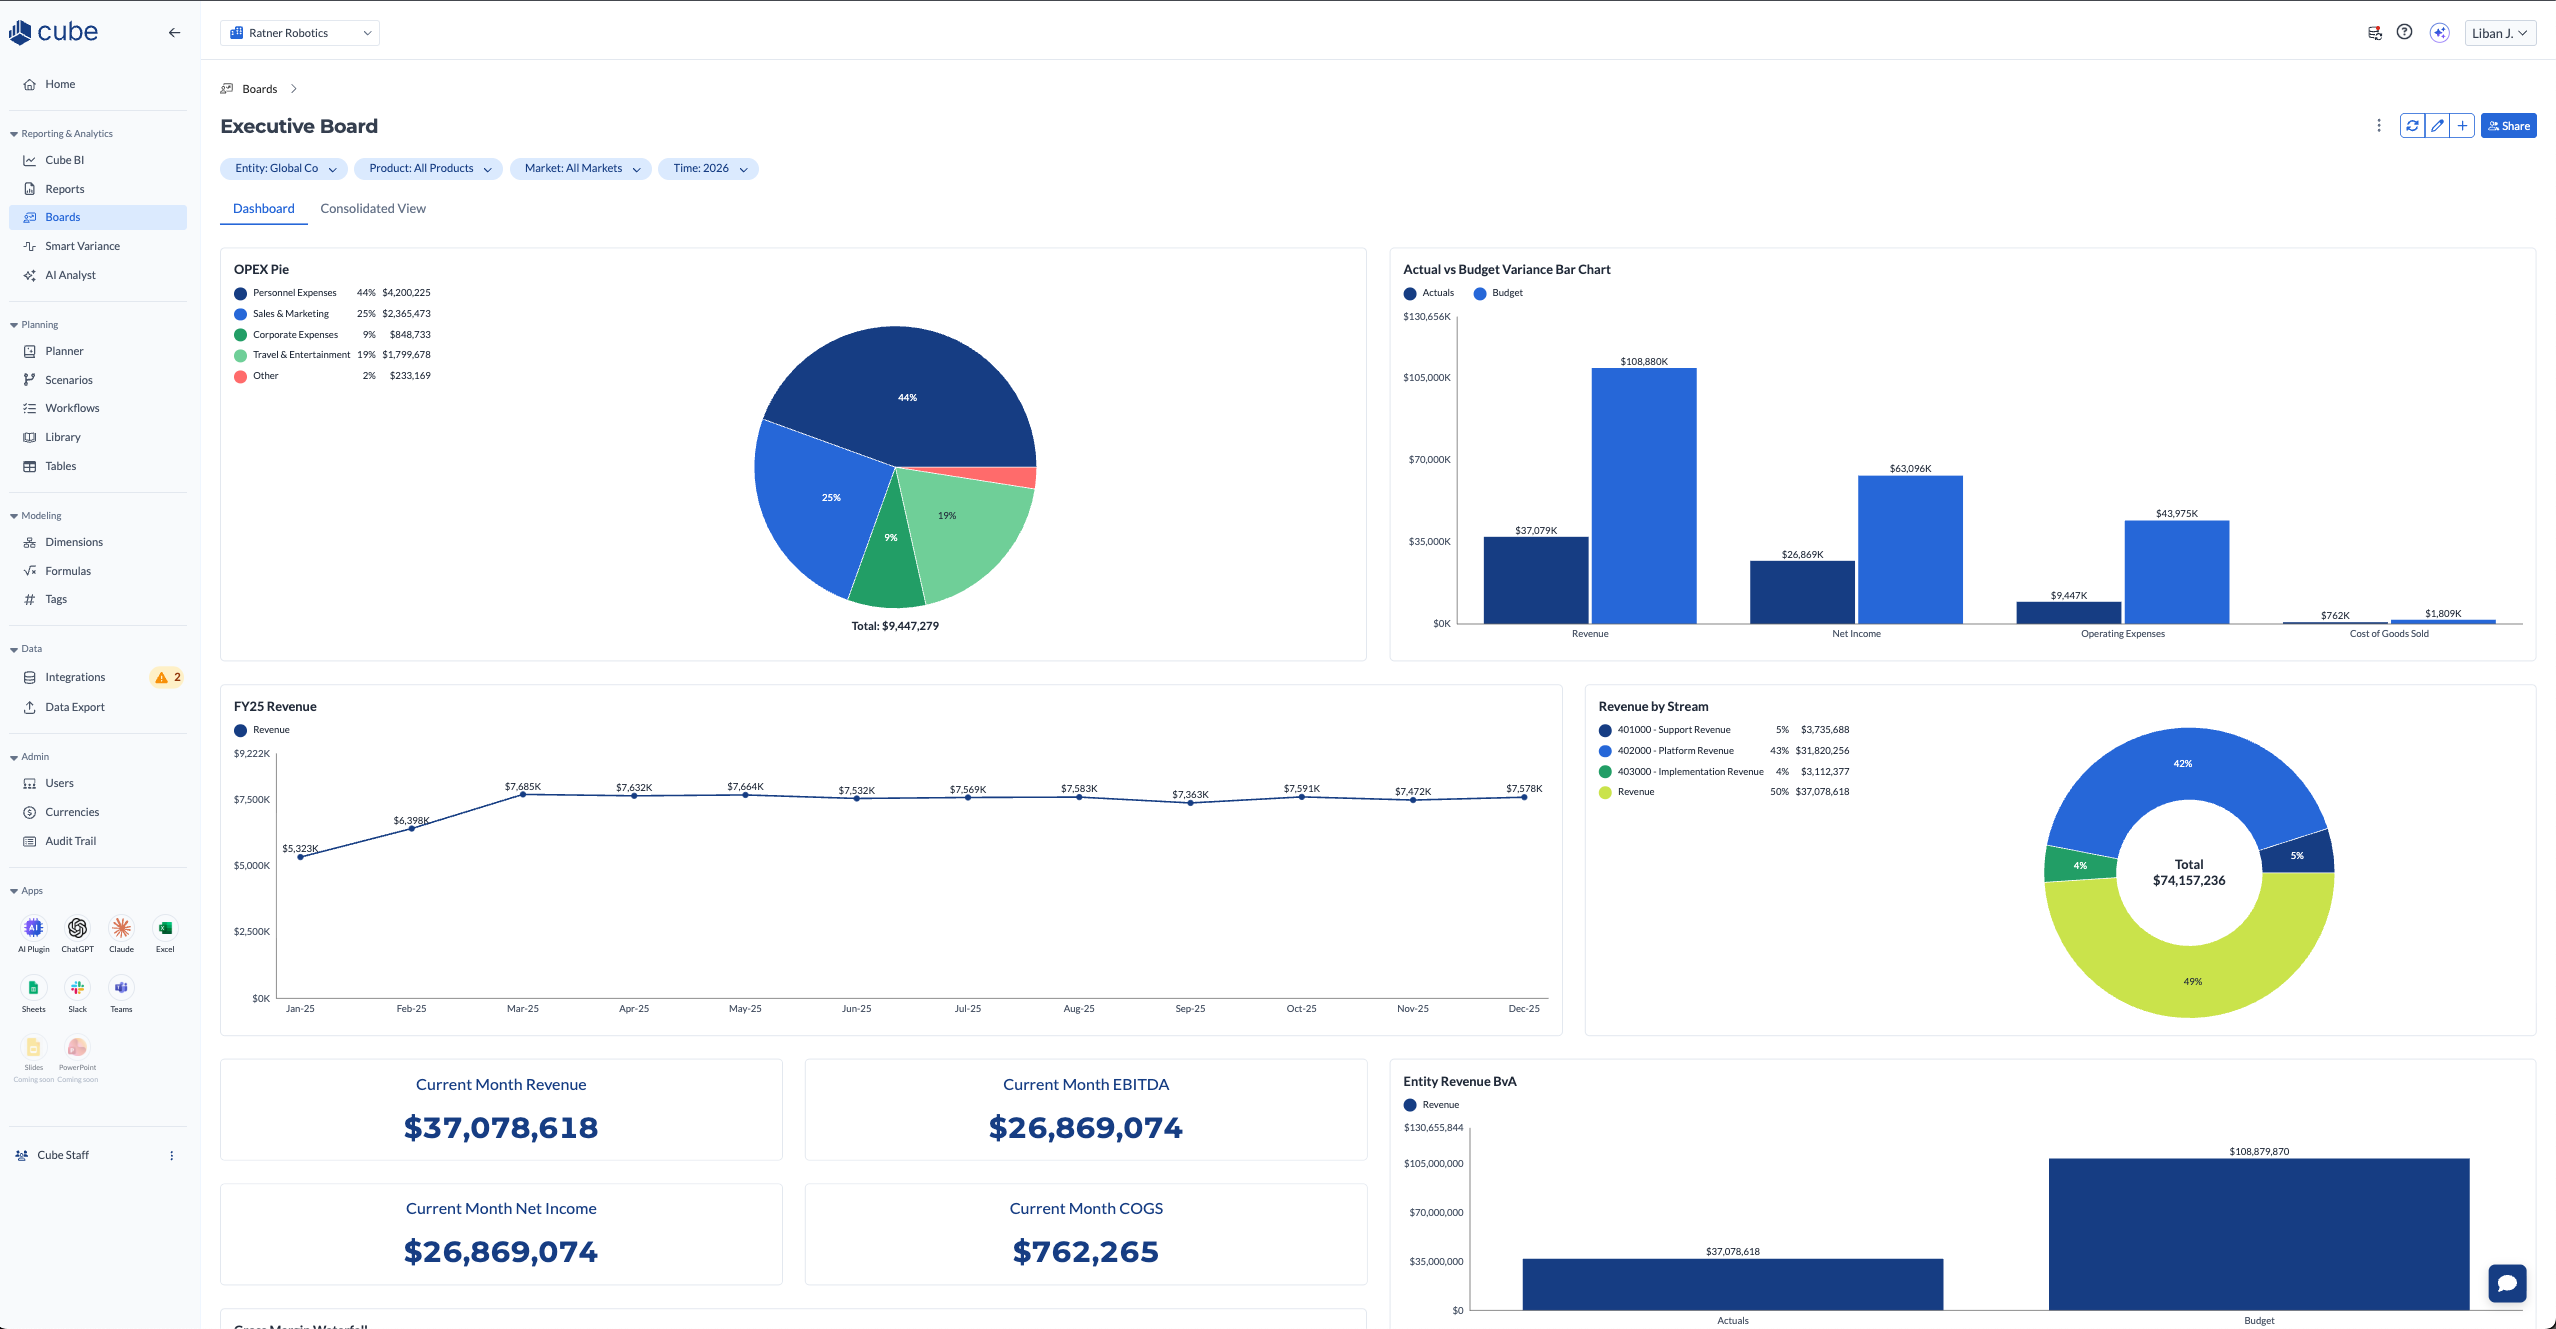Open AI Analyst in sidebar
Viewport: 2556px width, 1329px height.
tap(98, 275)
